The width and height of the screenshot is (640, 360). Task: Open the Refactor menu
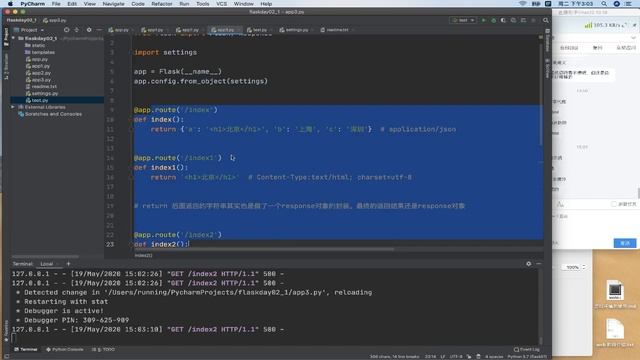click(162, 4)
